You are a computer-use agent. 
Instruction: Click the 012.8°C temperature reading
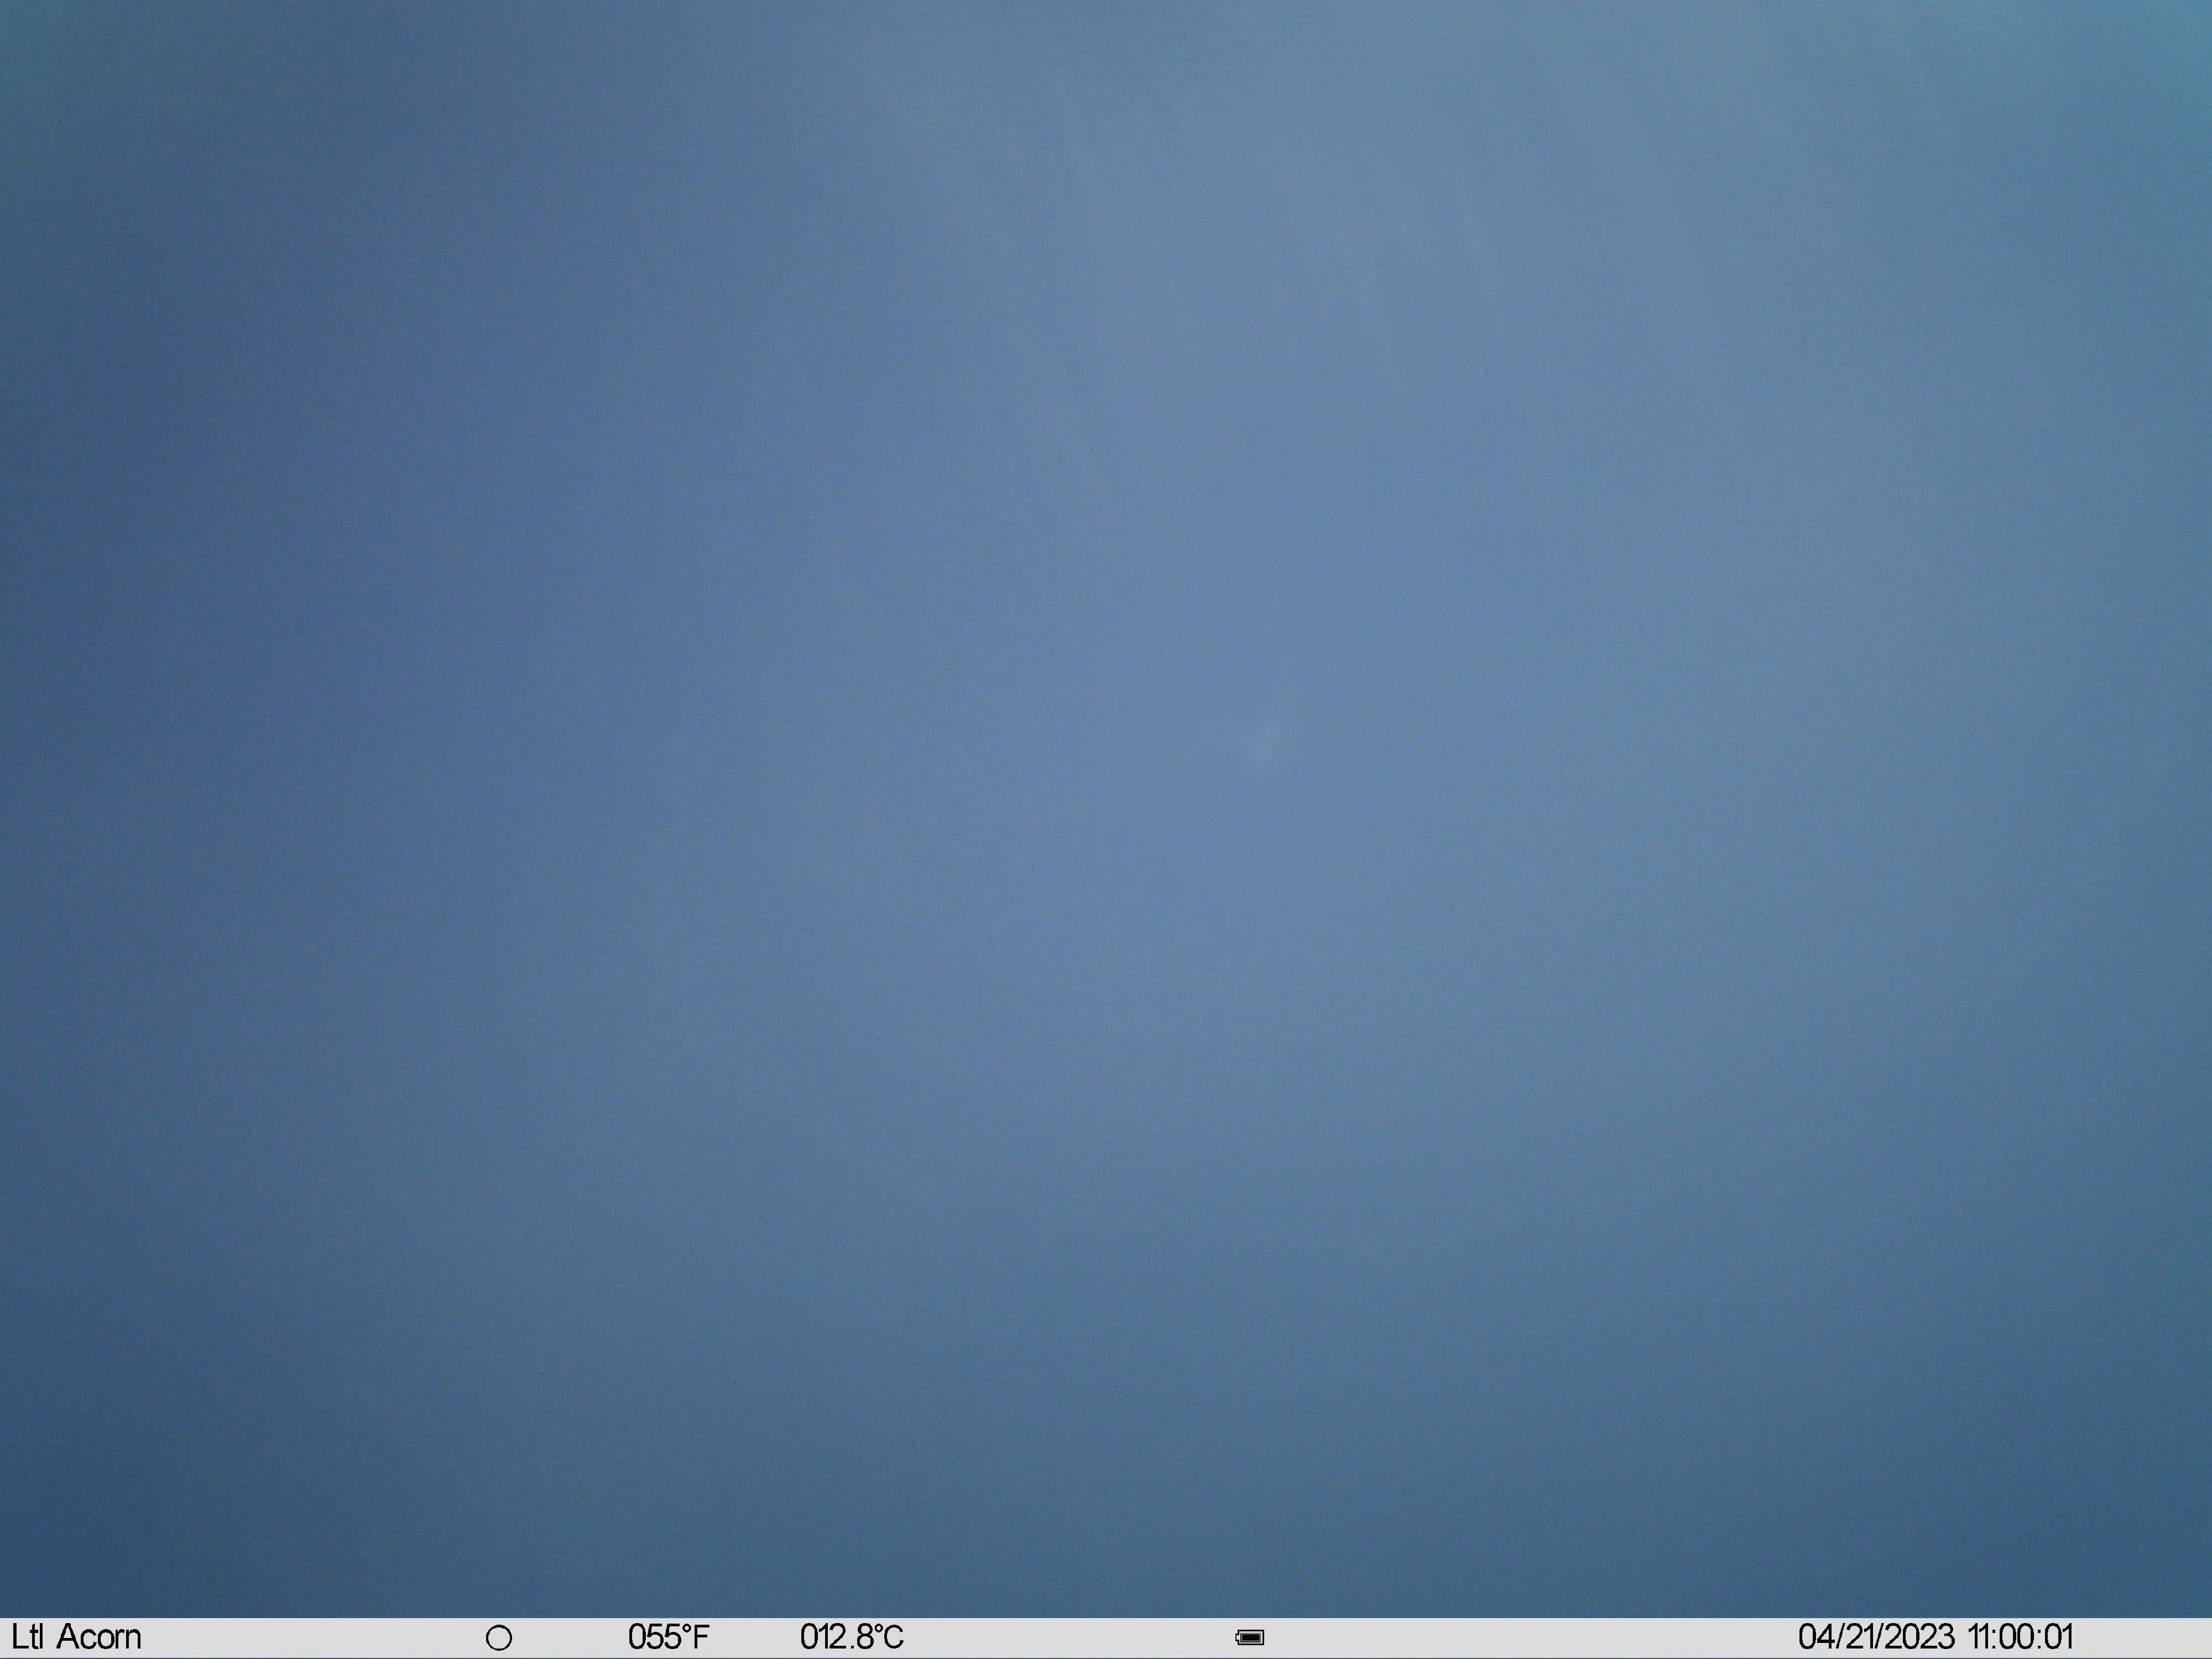tap(852, 1637)
